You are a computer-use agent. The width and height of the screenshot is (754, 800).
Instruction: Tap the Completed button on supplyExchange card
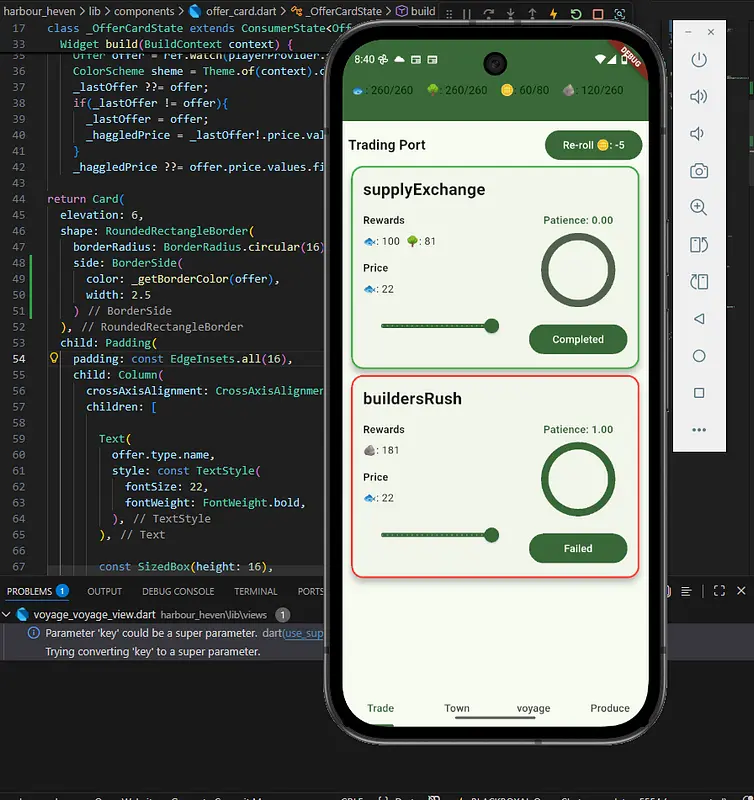click(x=578, y=339)
